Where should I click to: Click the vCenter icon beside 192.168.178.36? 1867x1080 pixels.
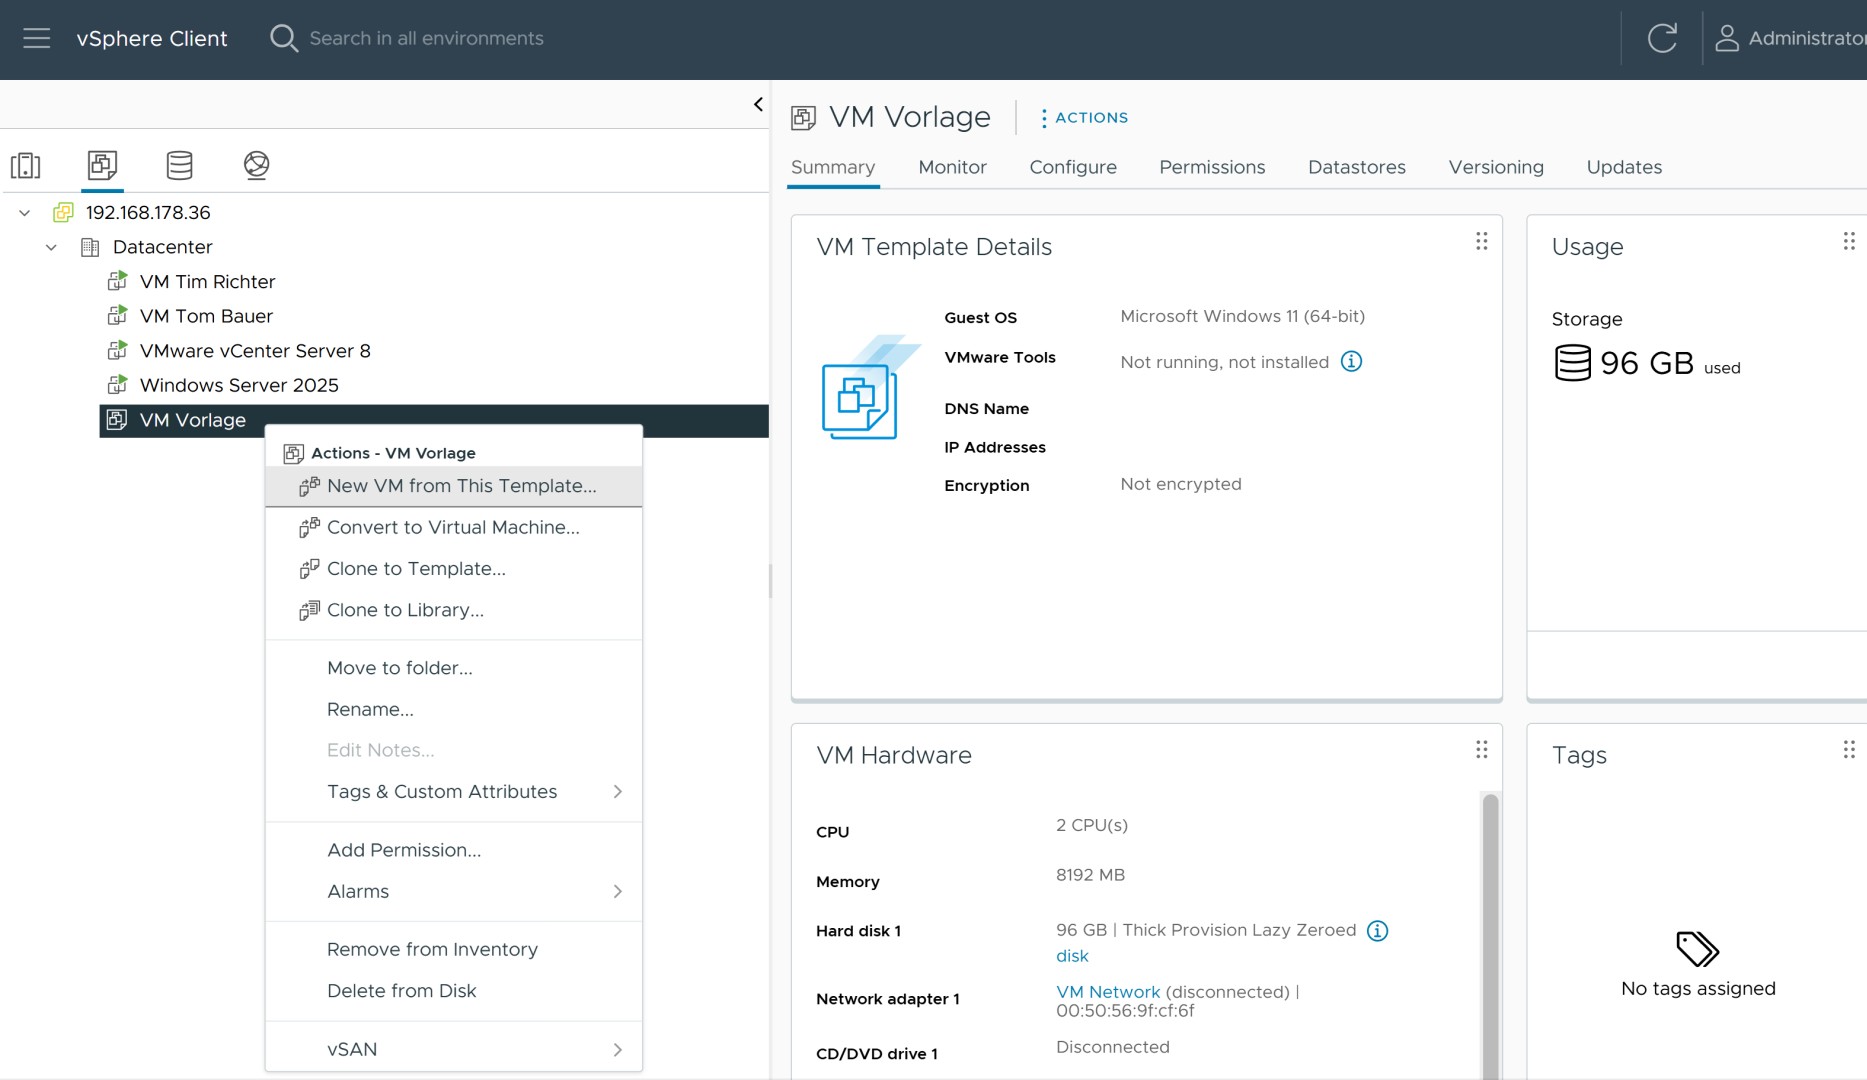[64, 212]
